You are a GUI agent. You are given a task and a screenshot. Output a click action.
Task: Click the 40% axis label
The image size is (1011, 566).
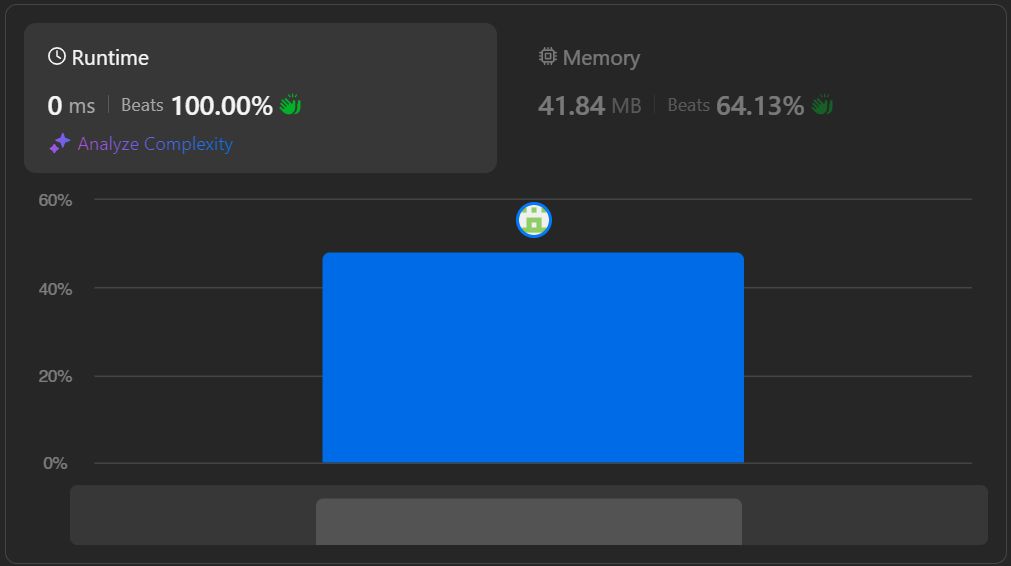point(56,289)
